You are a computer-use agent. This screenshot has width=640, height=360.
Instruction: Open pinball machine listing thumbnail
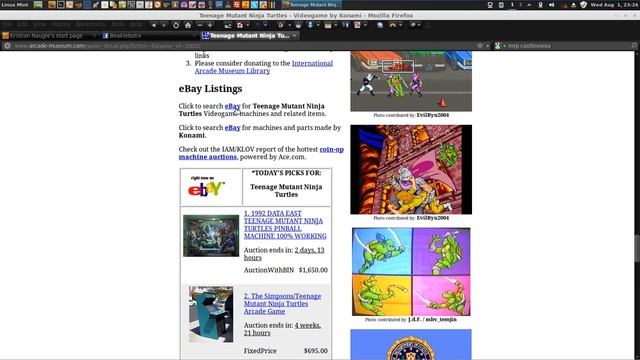pos(211,236)
